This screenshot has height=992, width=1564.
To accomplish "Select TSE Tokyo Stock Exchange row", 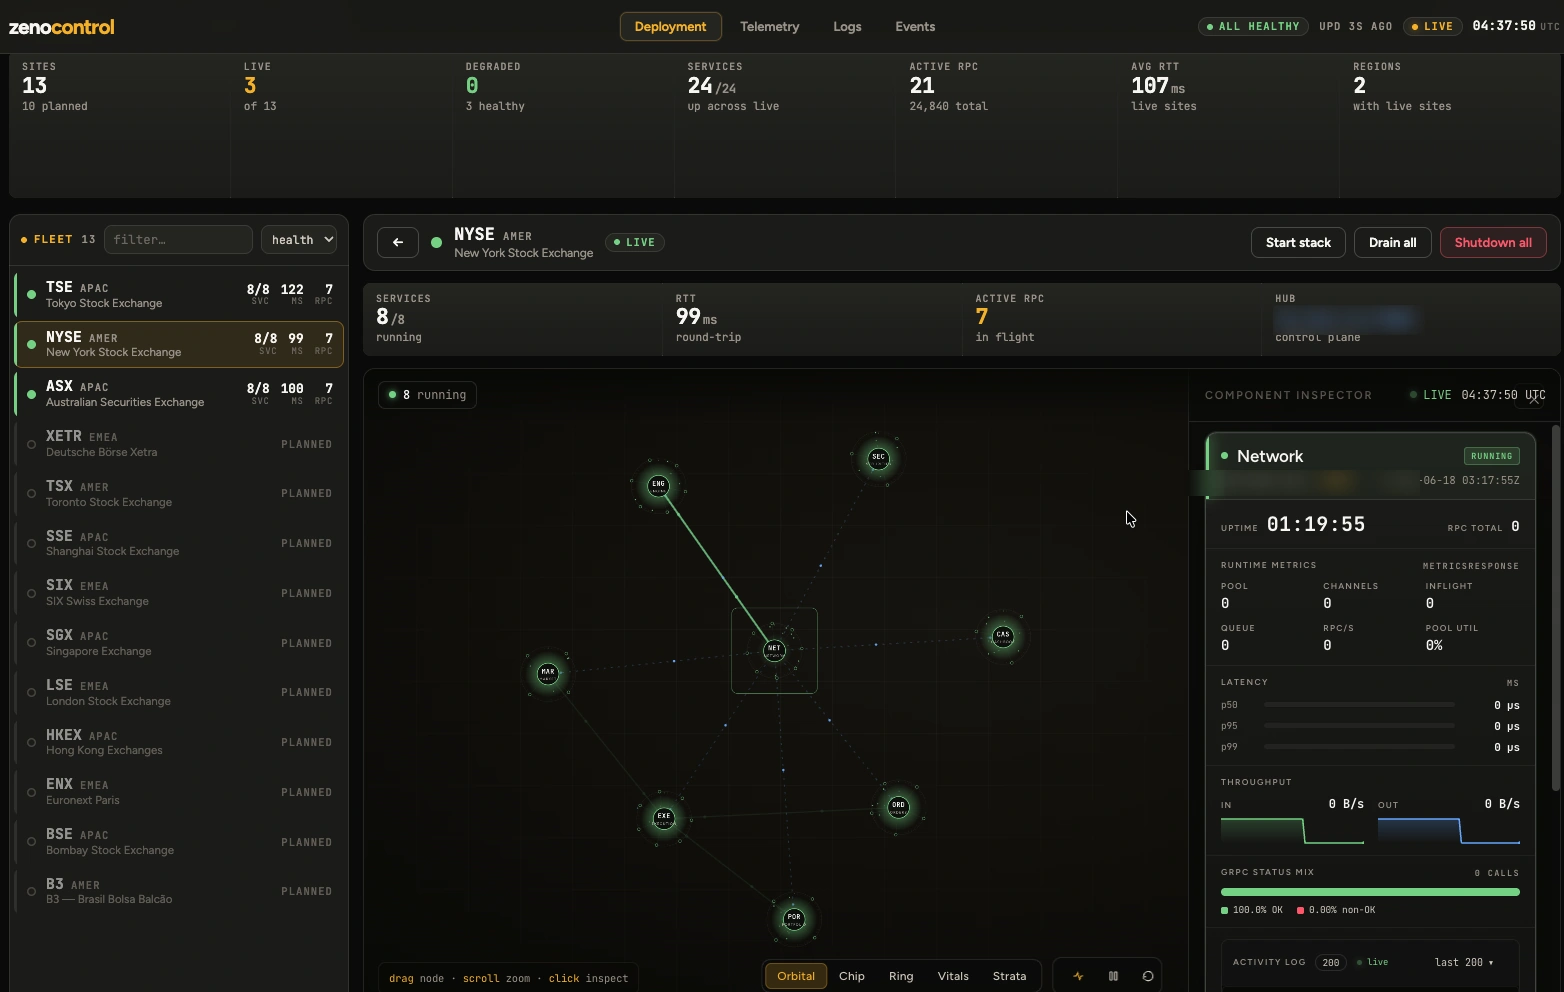I will [x=179, y=295].
